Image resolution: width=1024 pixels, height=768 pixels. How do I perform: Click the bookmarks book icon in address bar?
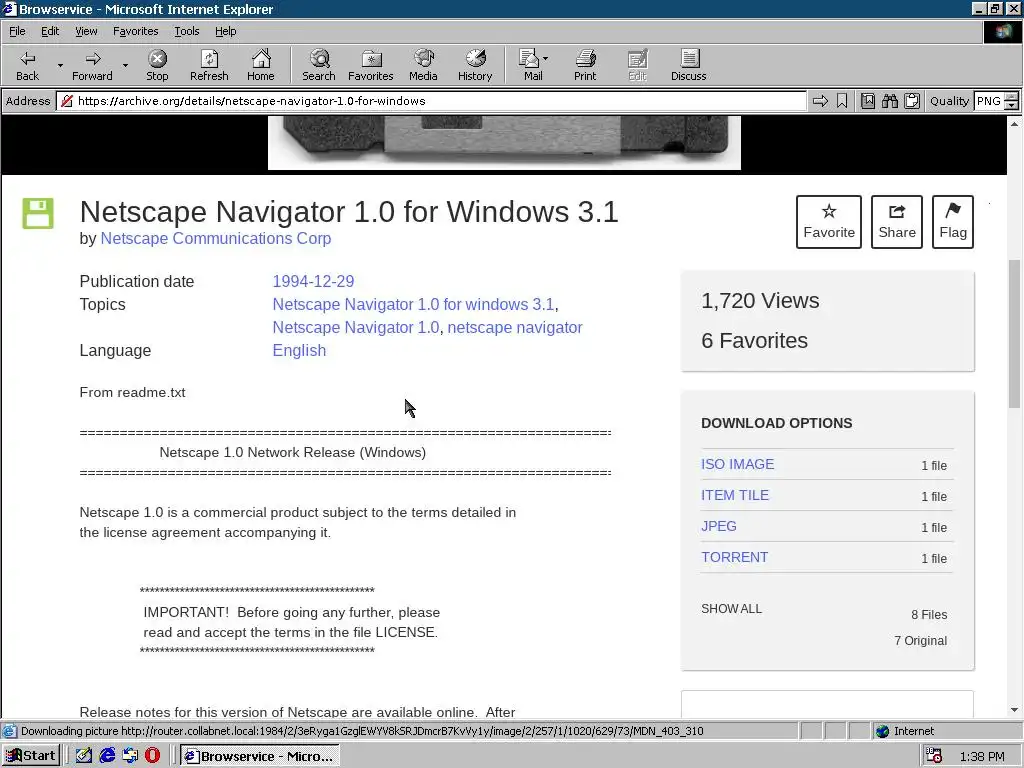pyautogui.click(x=868, y=101)
